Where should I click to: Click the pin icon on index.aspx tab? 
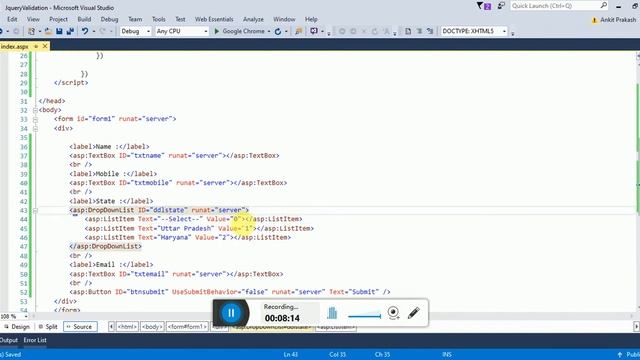tap(36, 47)
